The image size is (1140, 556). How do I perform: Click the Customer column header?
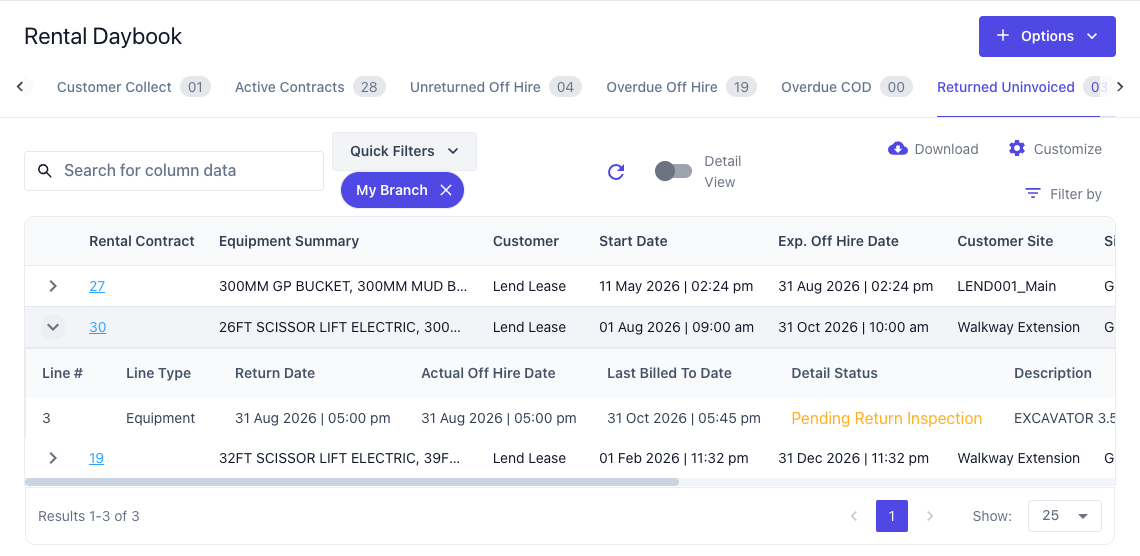pos(526,241)
